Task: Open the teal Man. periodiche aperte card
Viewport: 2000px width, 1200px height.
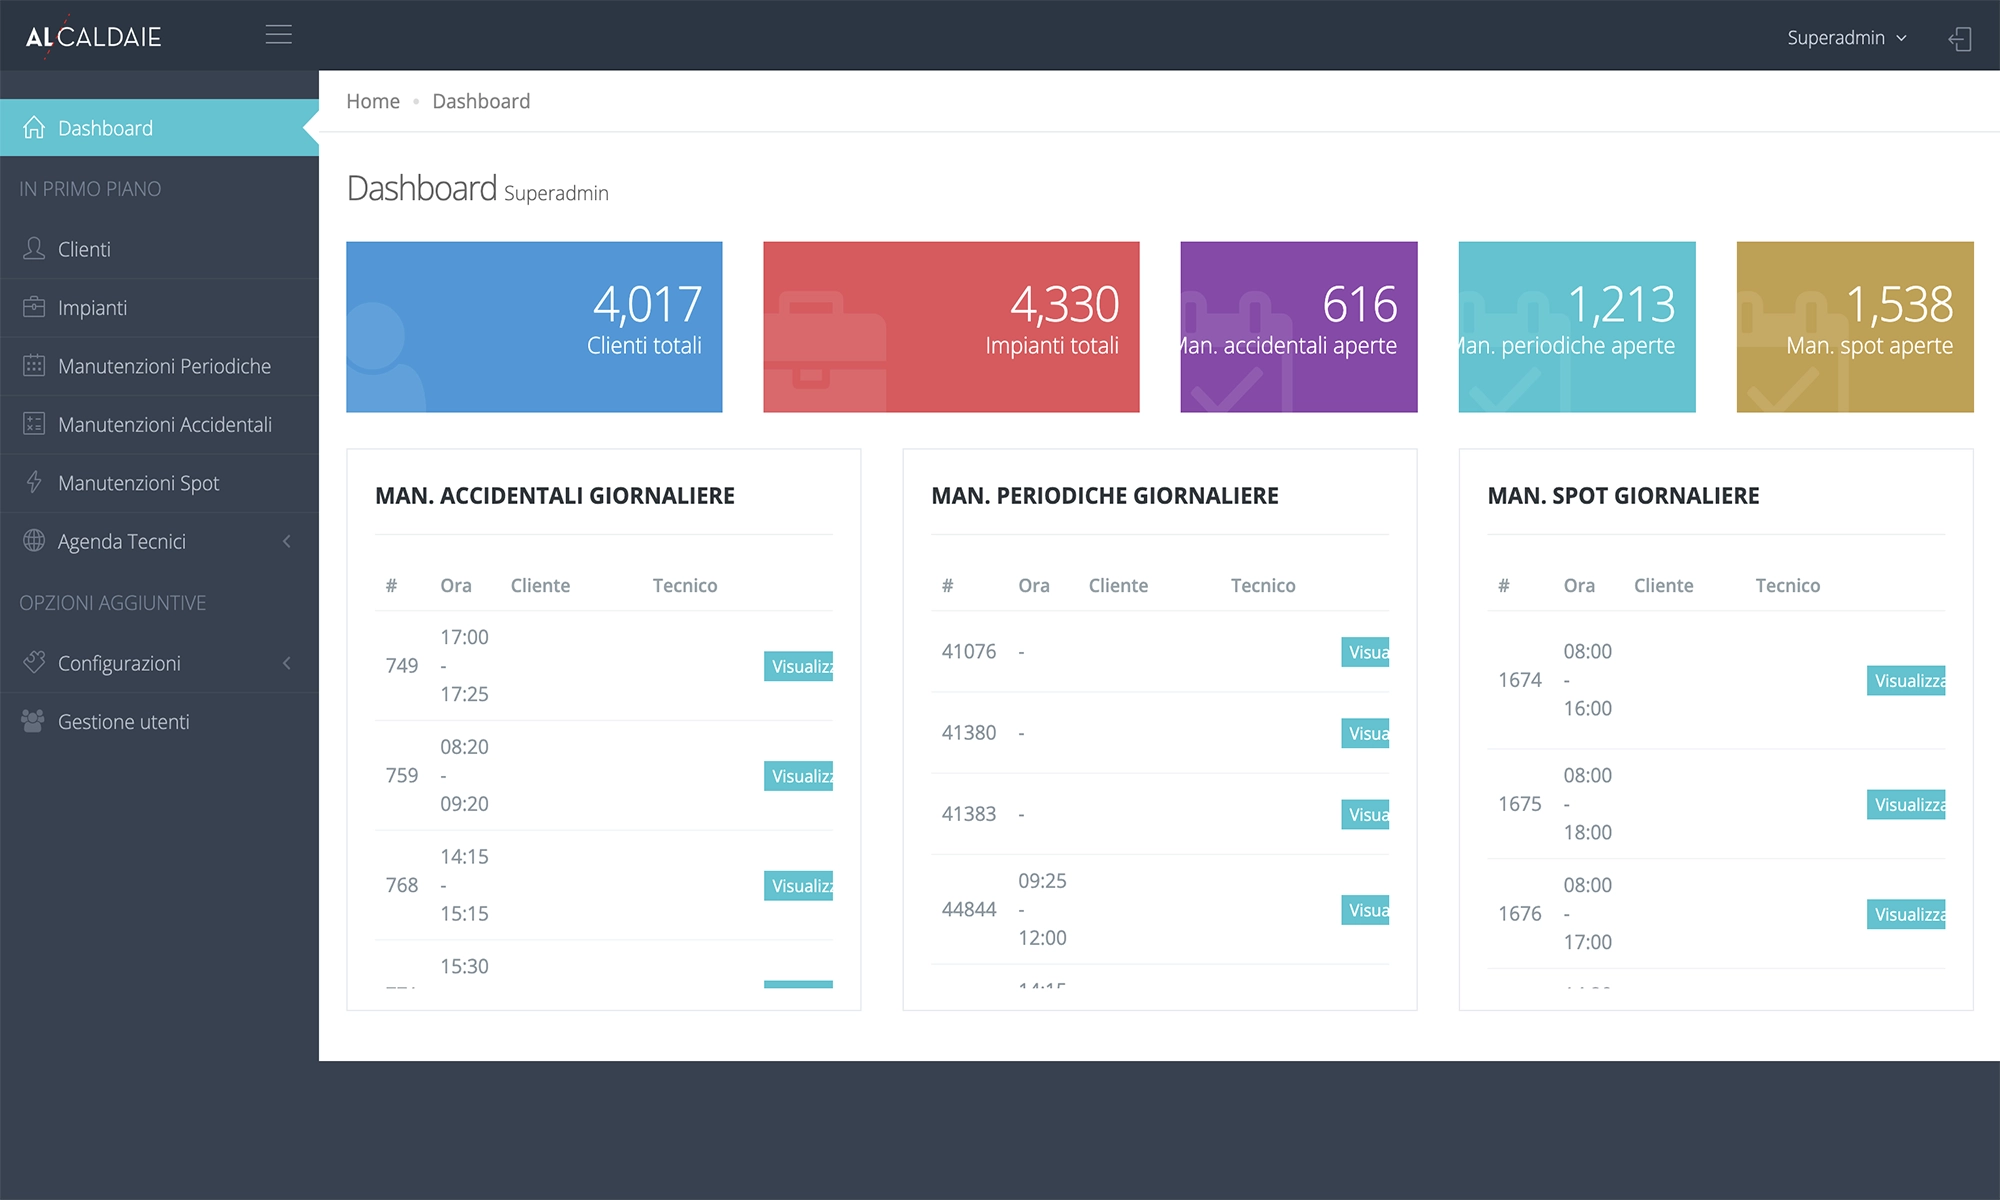Action: 1577,327
